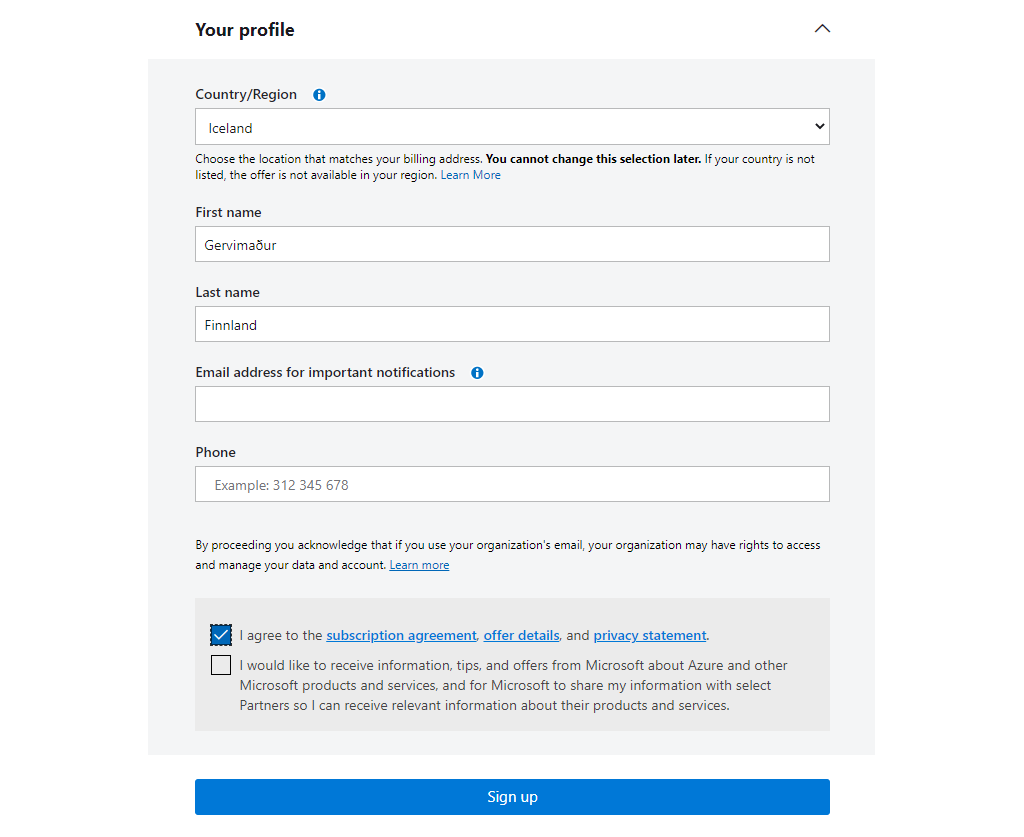Screen dimensions: 1024x837
Task: Uncheck the subscription agreement checkbox
Action: [221, 635]
